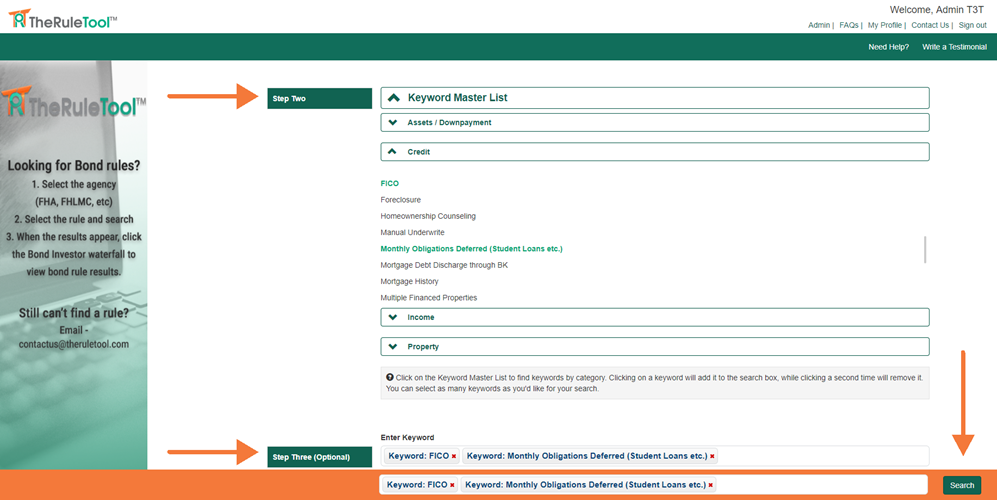
Task: Open the Admin menu link
Action: [818, 25]
